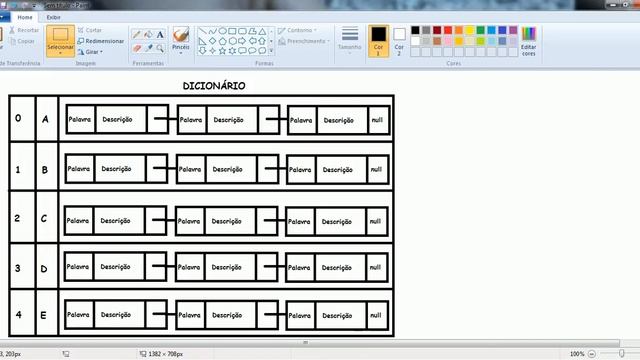Choose the Six-point star shape

tap(232, 51)
